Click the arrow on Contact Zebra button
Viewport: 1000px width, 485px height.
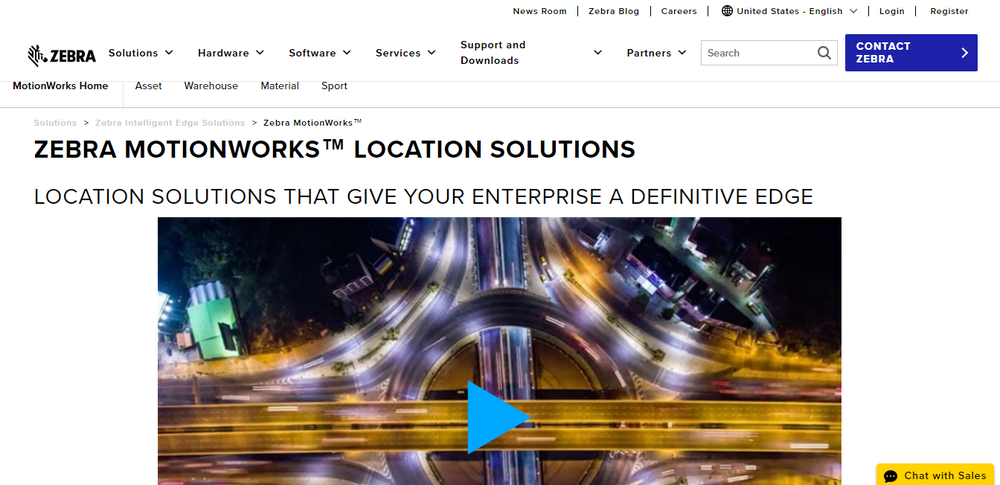point(964,53)
